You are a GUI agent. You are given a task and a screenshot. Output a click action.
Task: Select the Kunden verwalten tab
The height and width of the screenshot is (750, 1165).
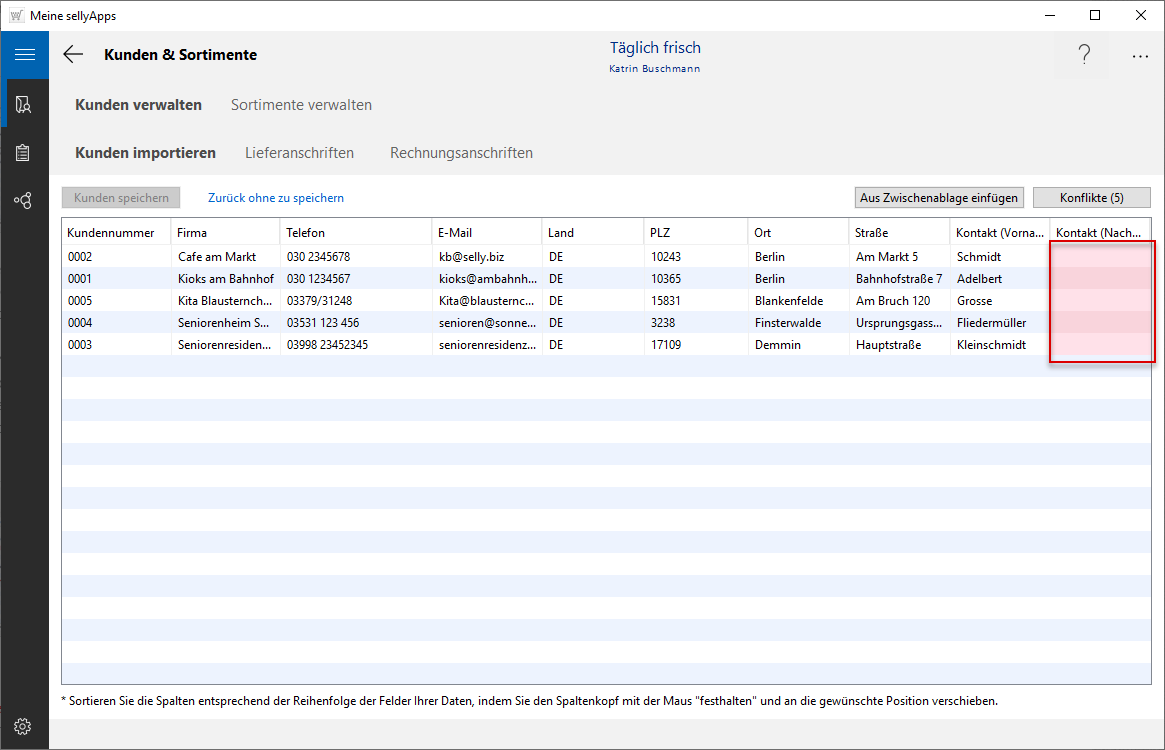click(x=138, y=105)
